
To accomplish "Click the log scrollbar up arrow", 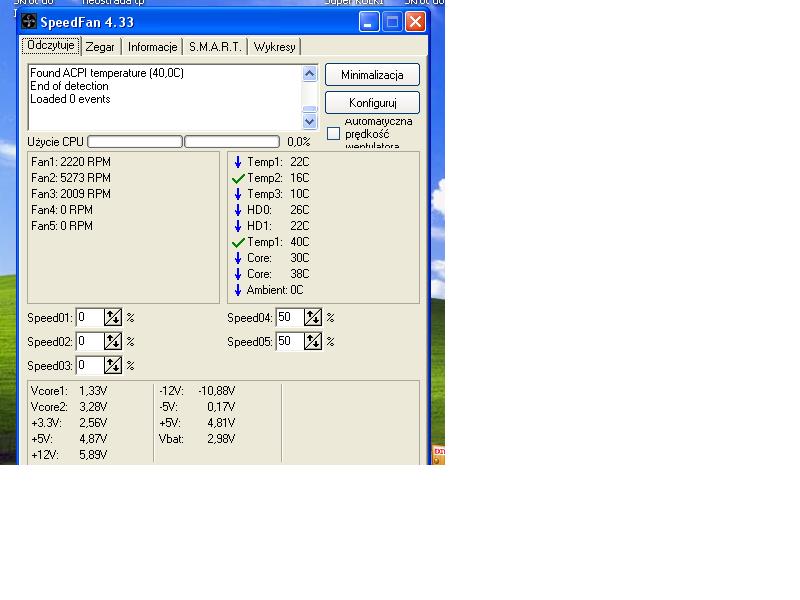I will (x=309, y=74).
